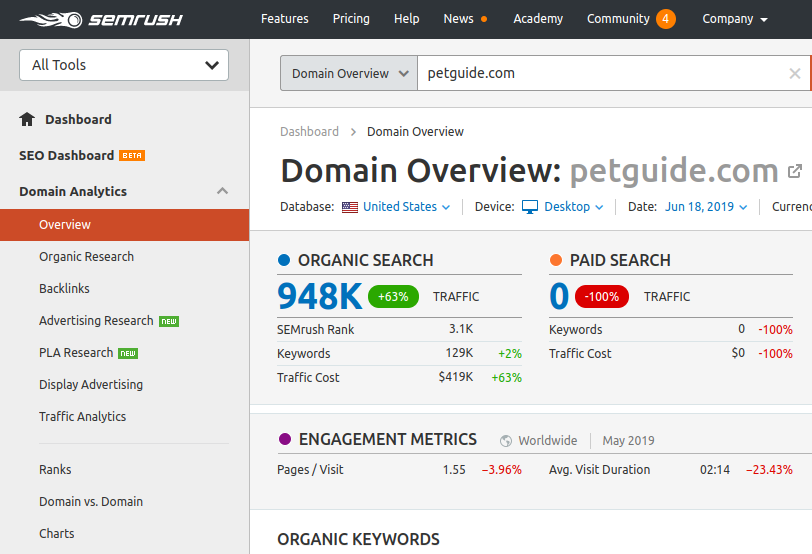Click the 0 paid traffic value
Screen dimensions: 812x554
point(559,297)
